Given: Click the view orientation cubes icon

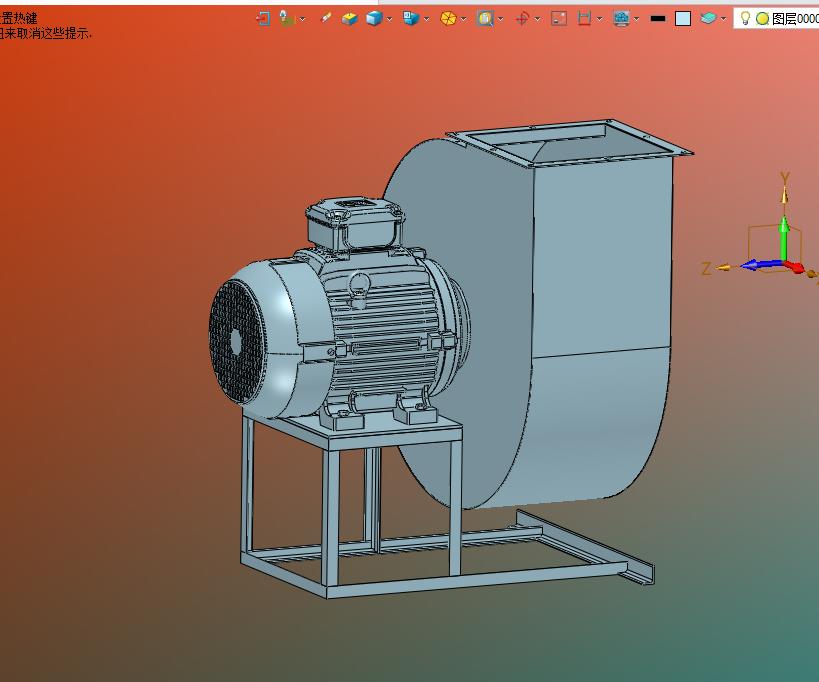Looking at the screenshot, I should [410, 18].
